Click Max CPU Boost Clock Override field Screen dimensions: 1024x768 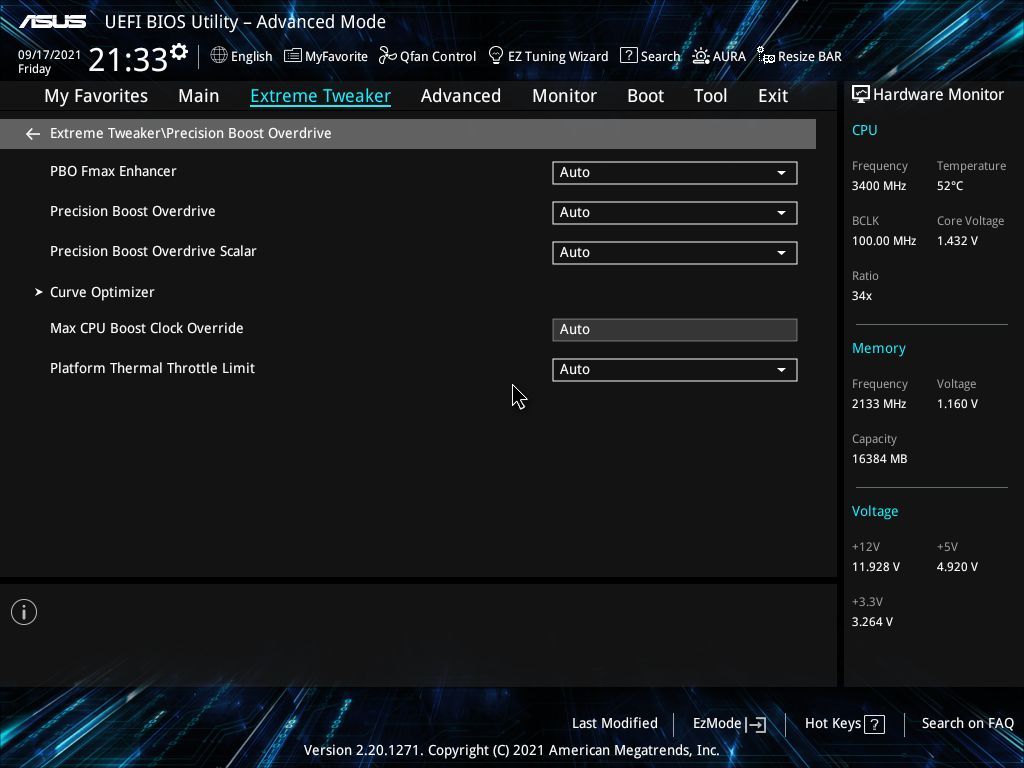(x=675, y=330)
